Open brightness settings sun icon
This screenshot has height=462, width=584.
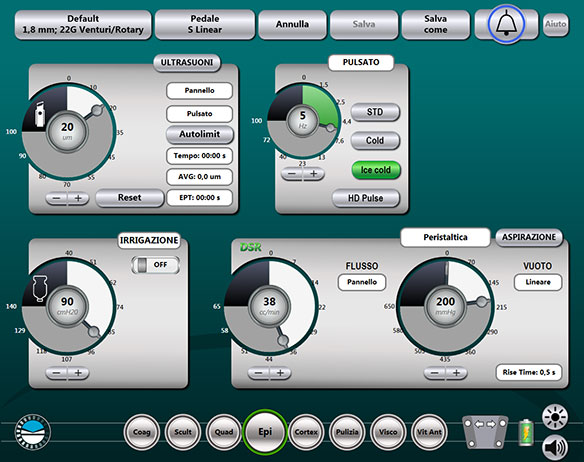click(x=555, y=417)
